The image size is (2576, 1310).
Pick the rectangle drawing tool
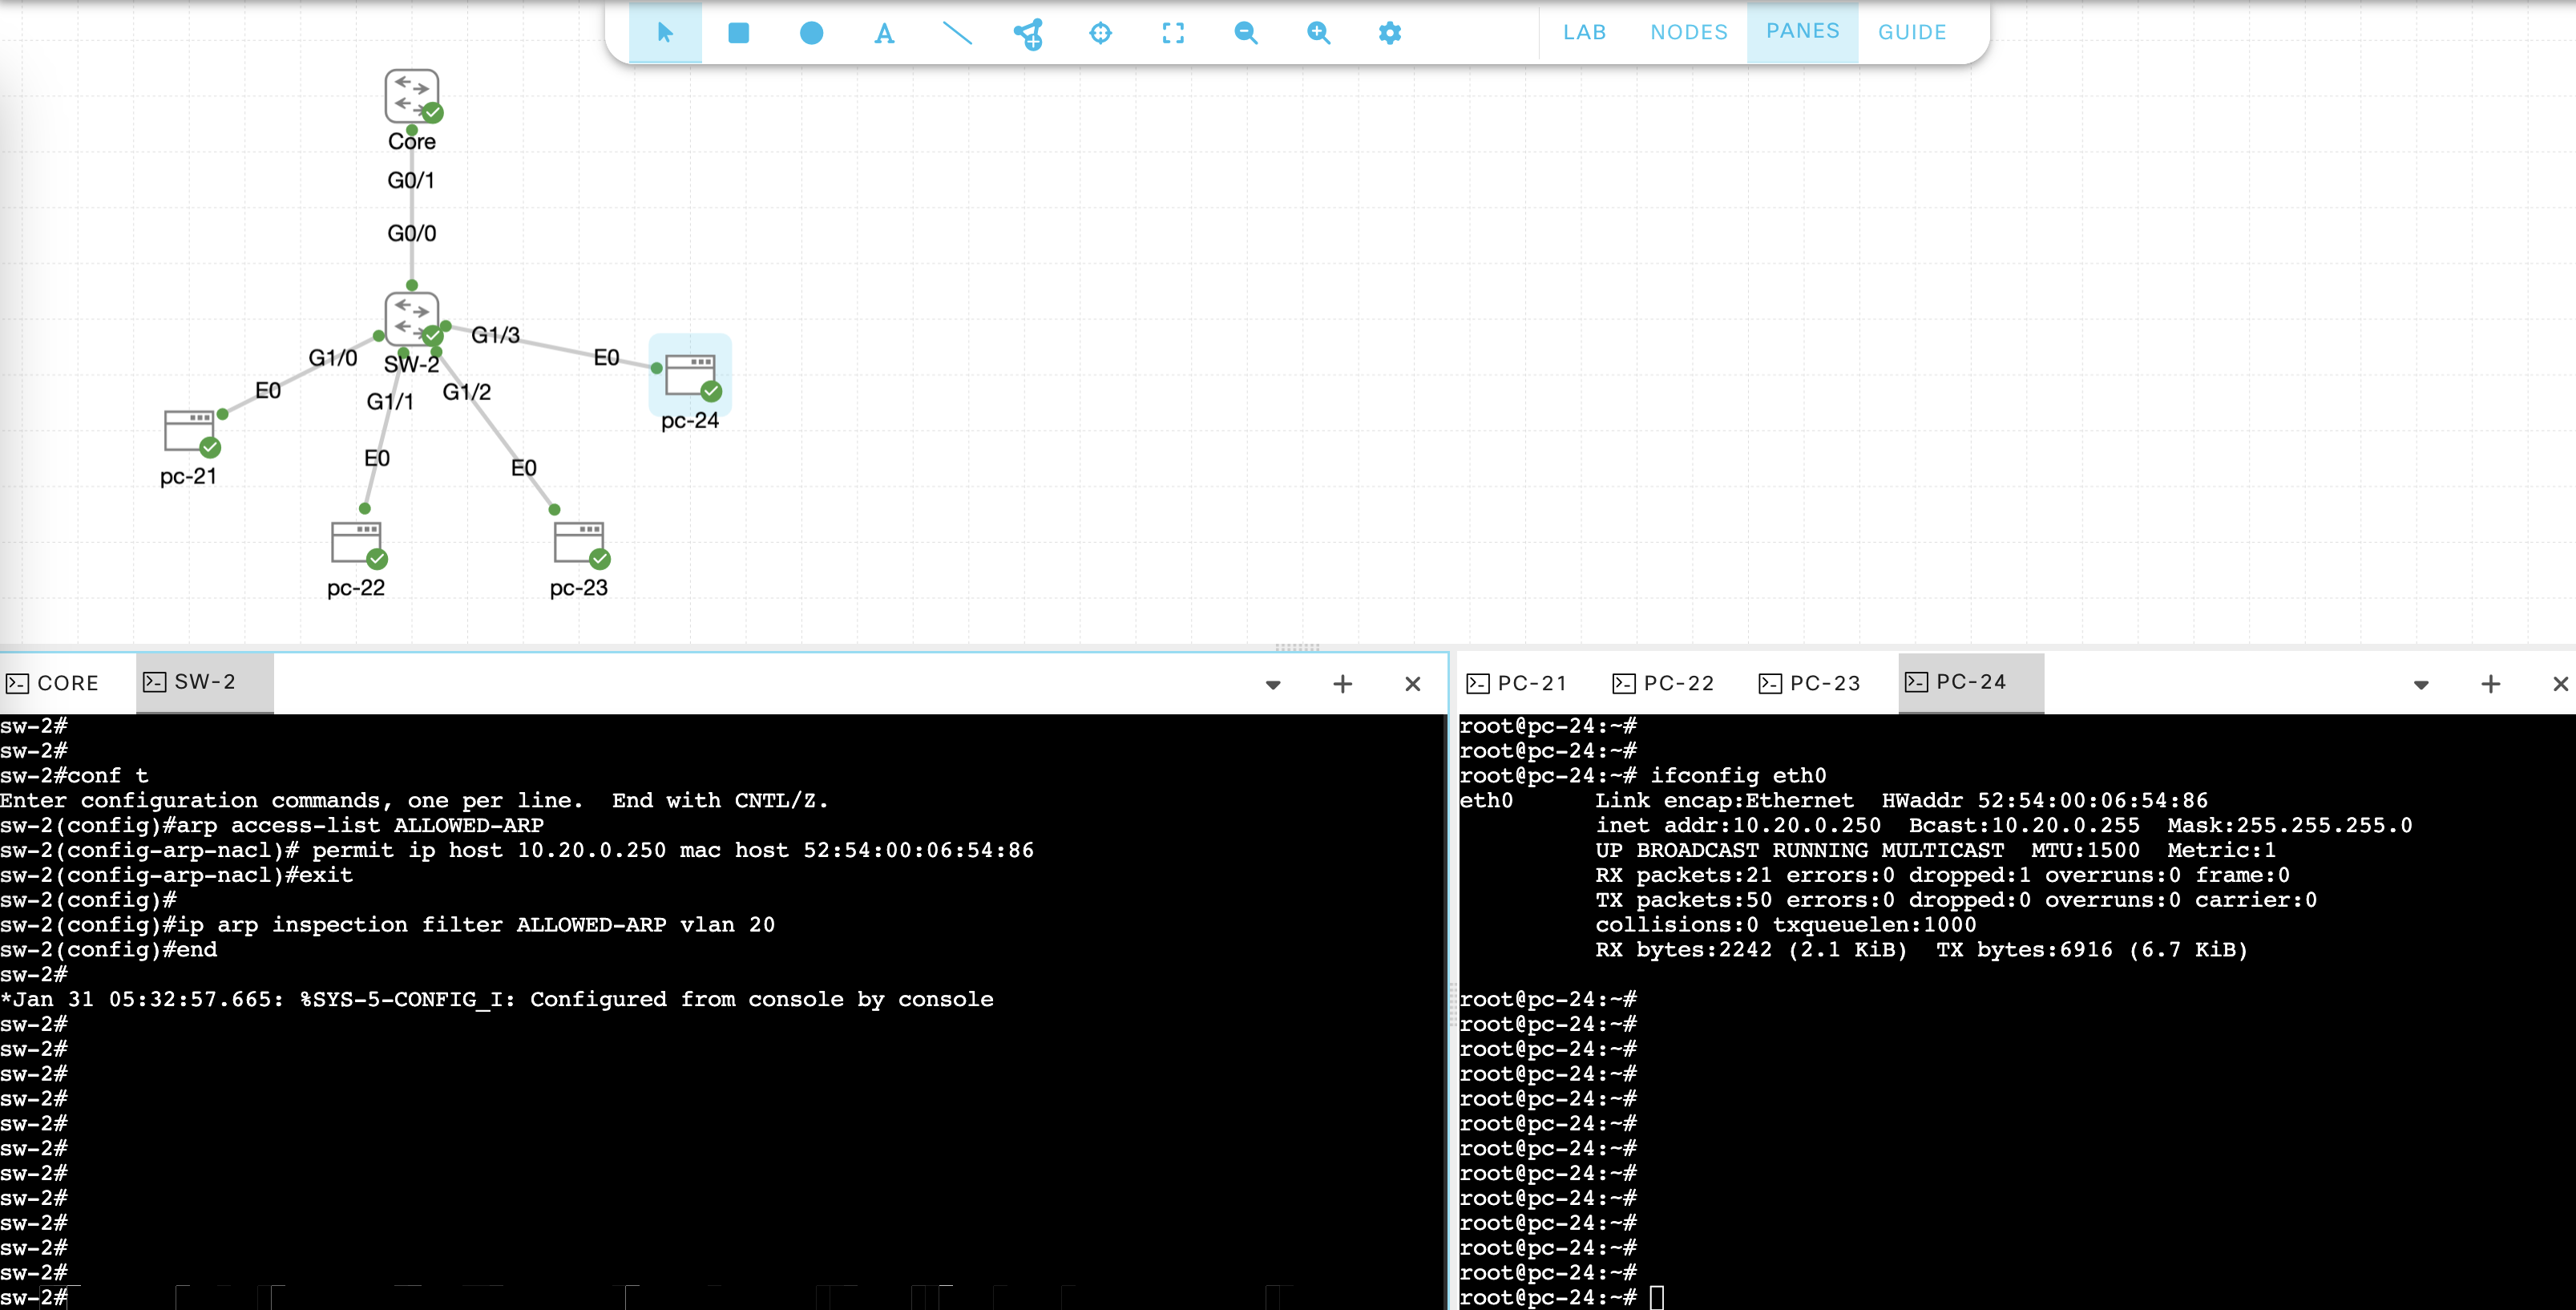738,33
